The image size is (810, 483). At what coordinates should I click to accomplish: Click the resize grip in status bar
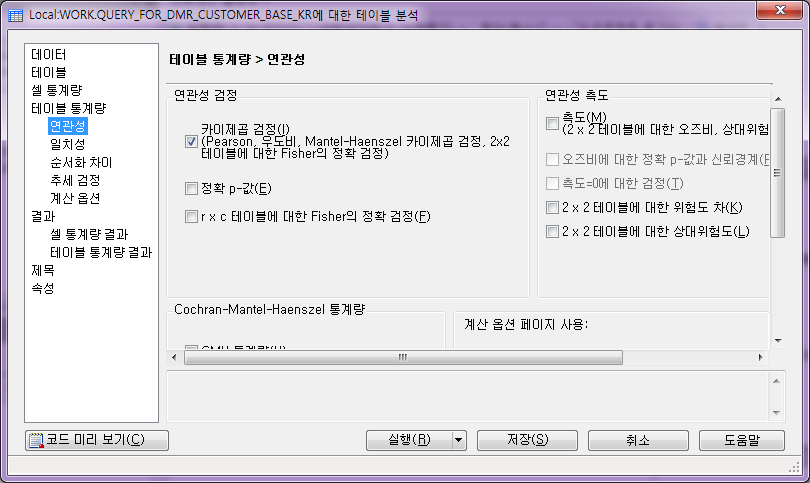795,468
